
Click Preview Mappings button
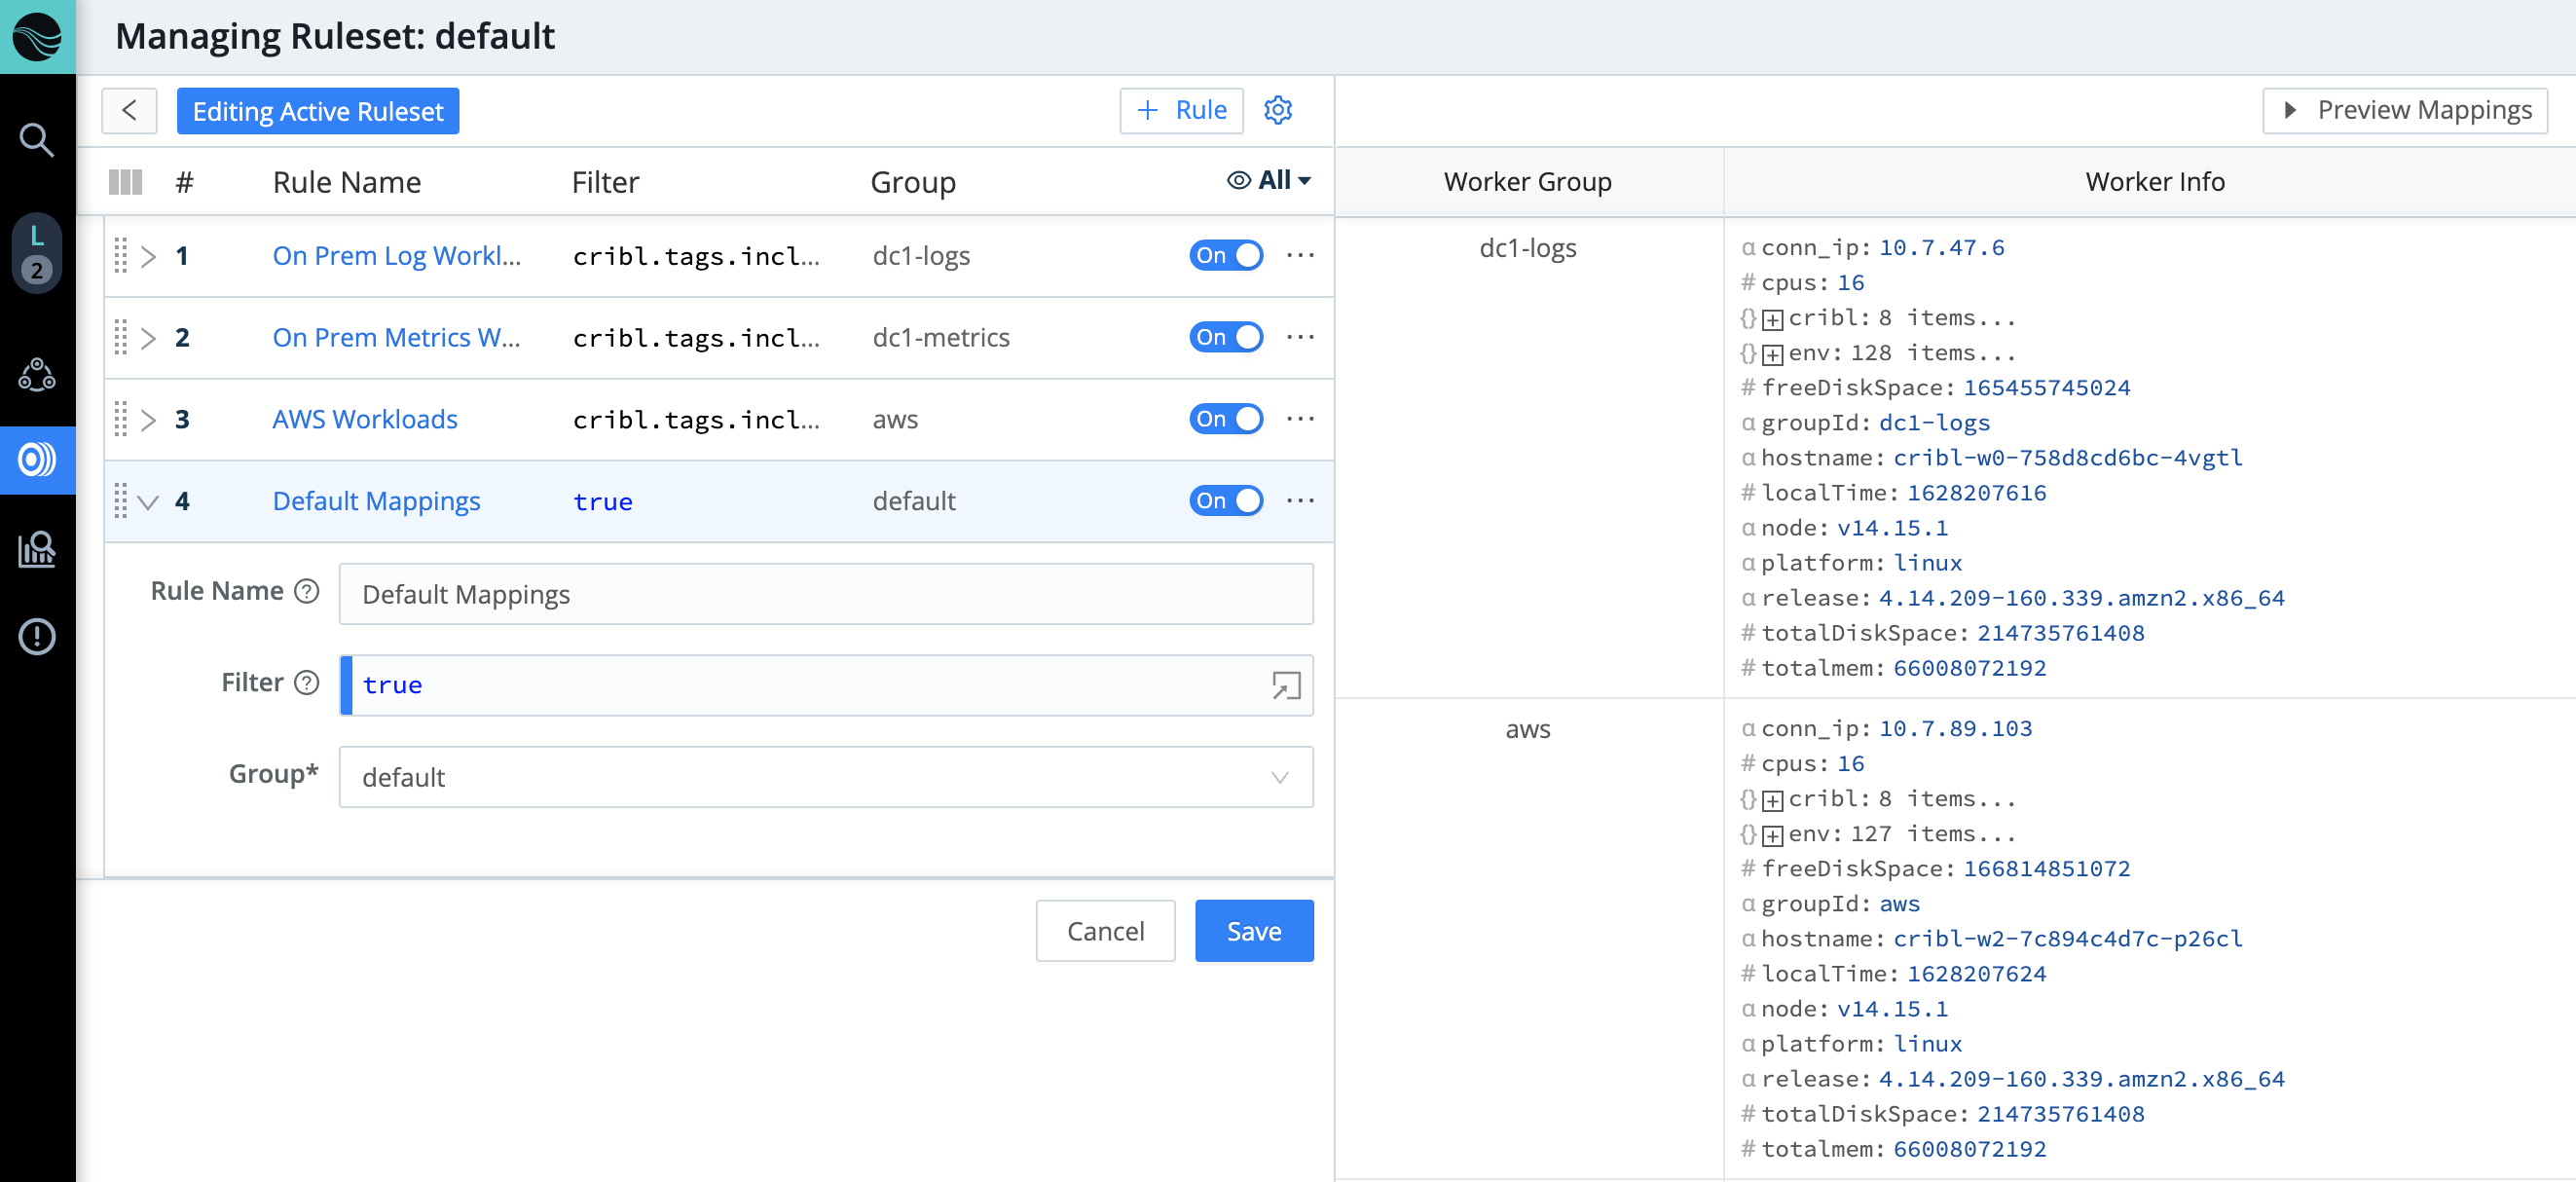(2405, 110)
